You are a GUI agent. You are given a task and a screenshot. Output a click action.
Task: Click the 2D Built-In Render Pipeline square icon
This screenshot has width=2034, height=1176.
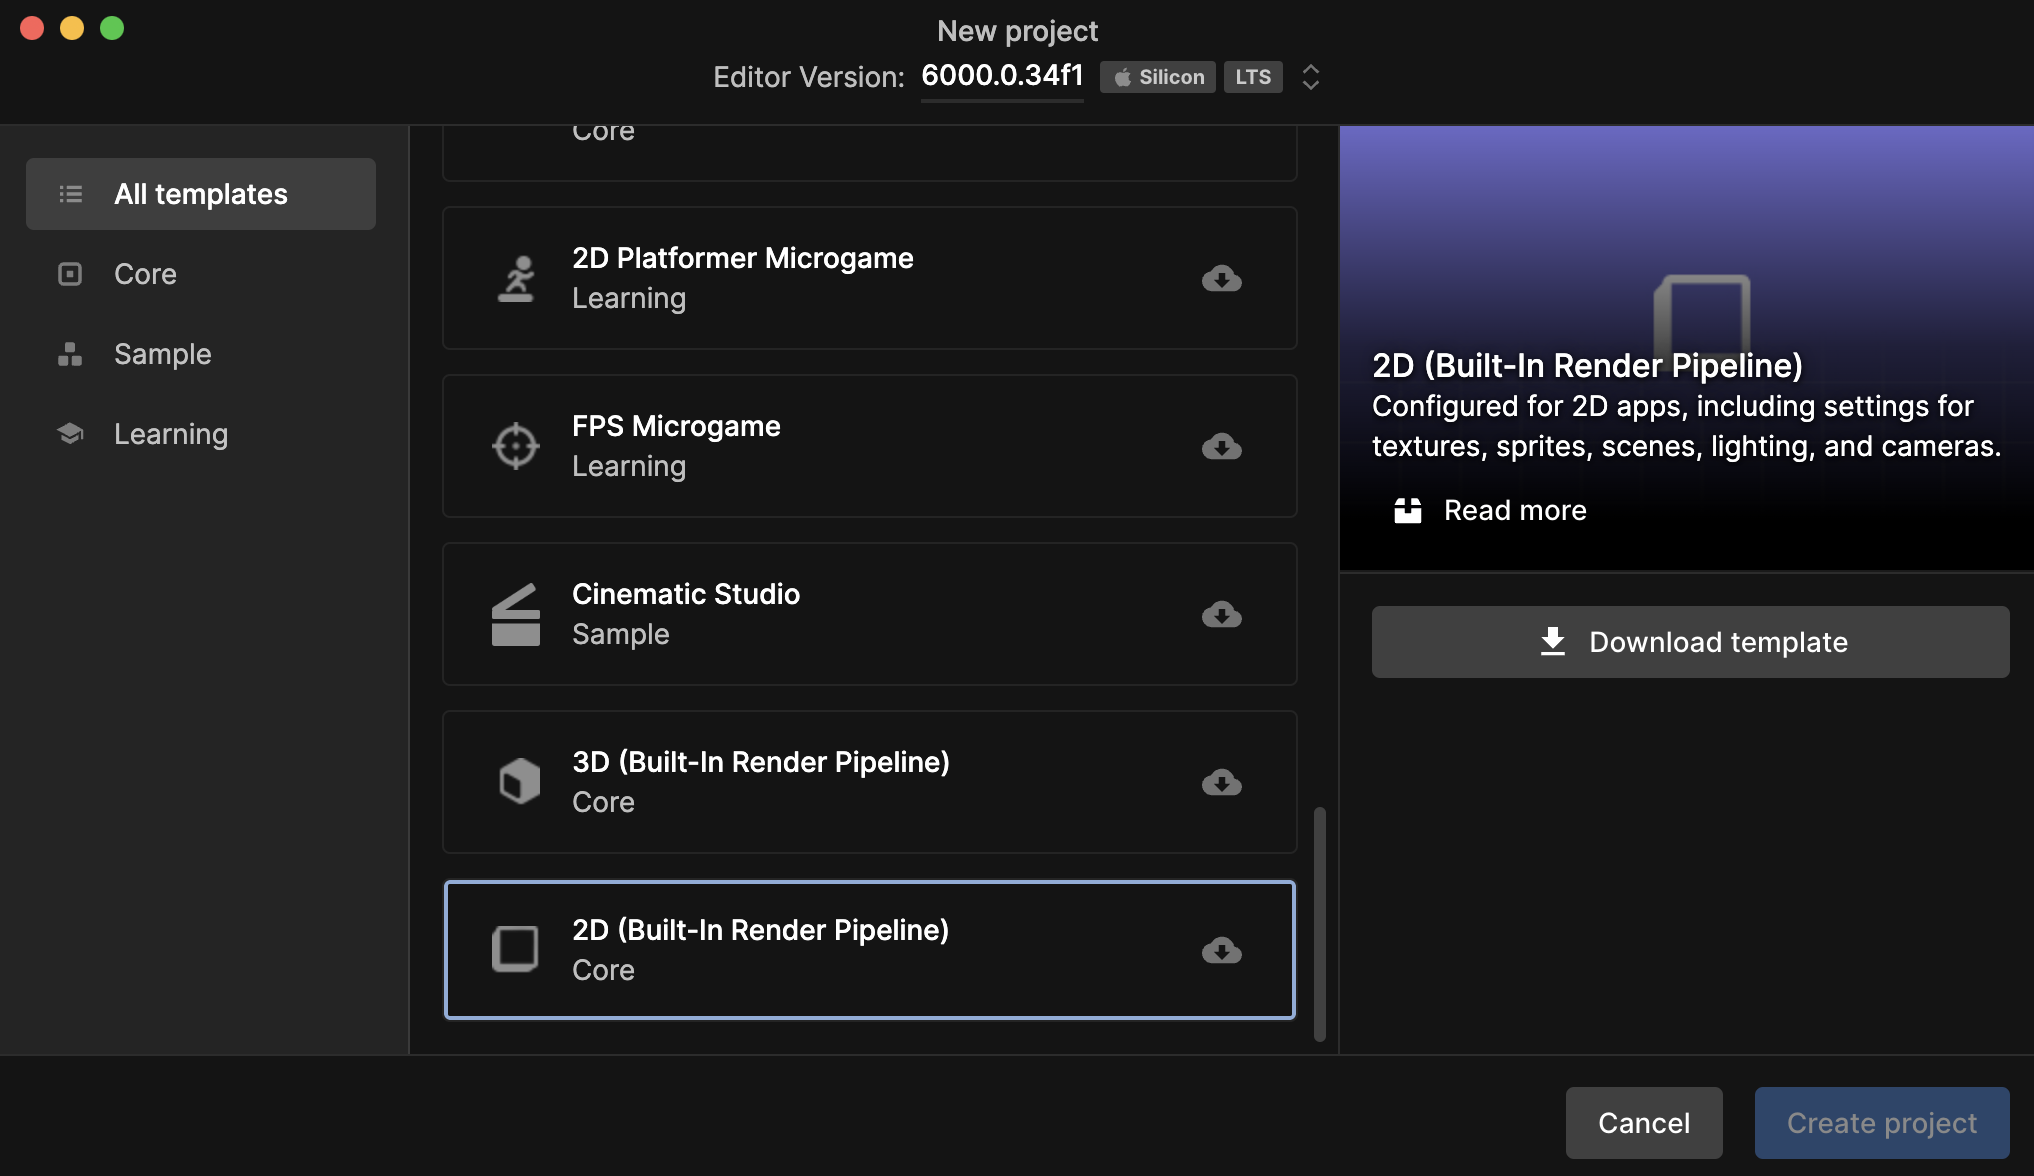coord(516,949)
